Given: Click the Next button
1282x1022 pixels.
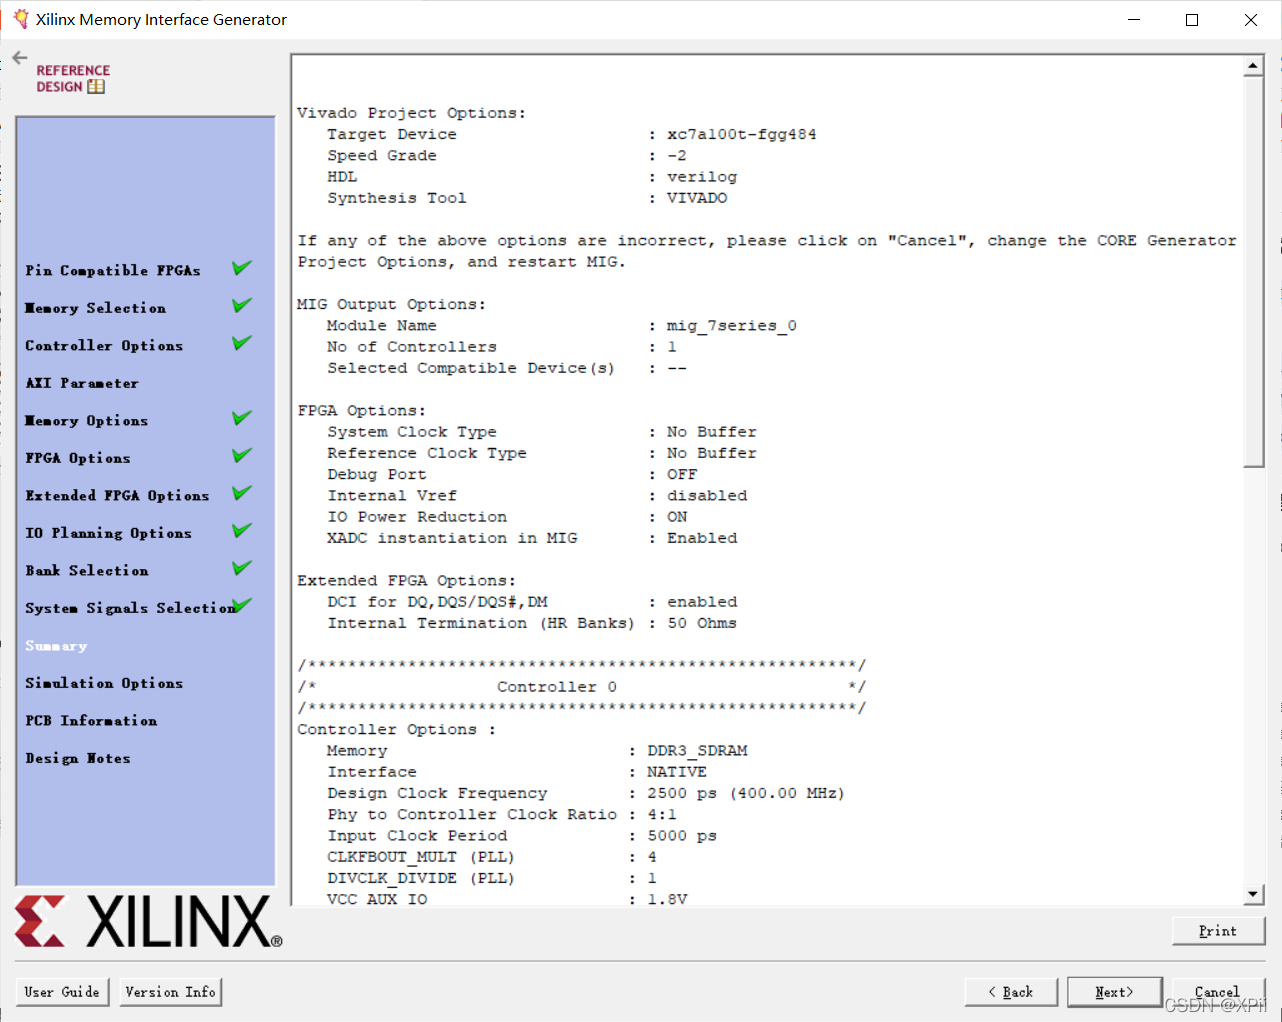Looking at the screenshot, I should (x=1114, y=992).
